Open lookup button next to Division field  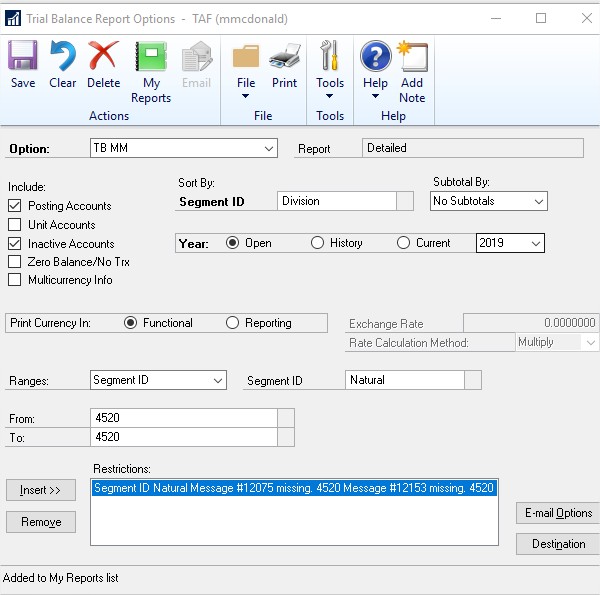pyautogui.click(x=405, y=201)
